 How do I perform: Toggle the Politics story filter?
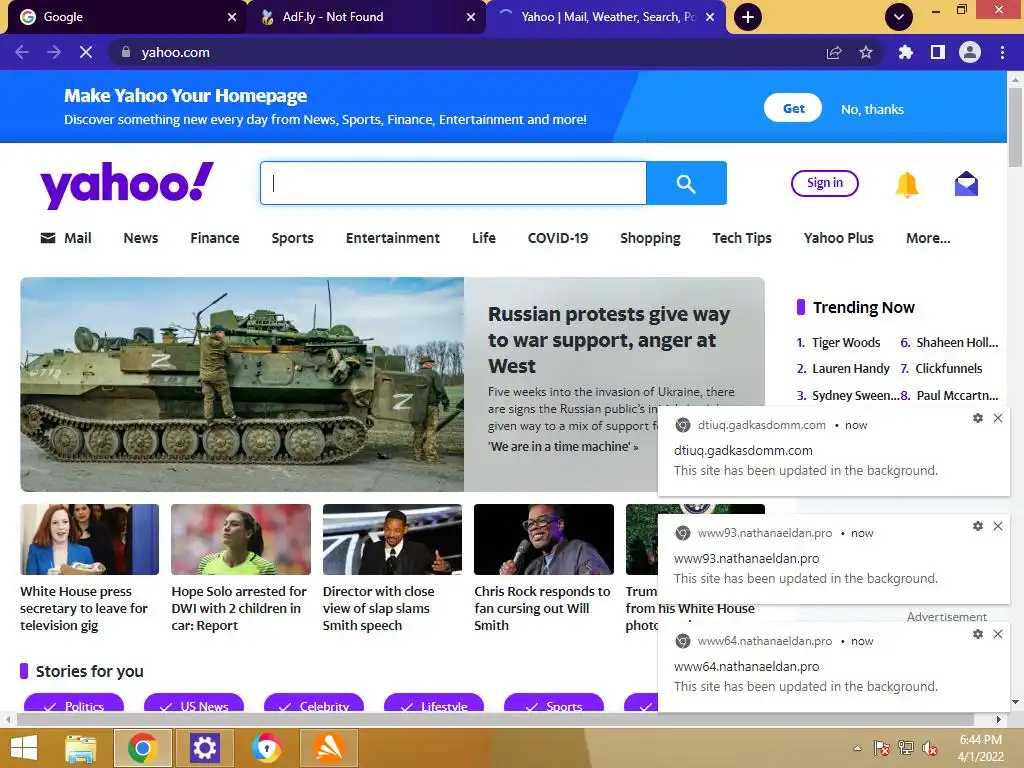point(74,703)
